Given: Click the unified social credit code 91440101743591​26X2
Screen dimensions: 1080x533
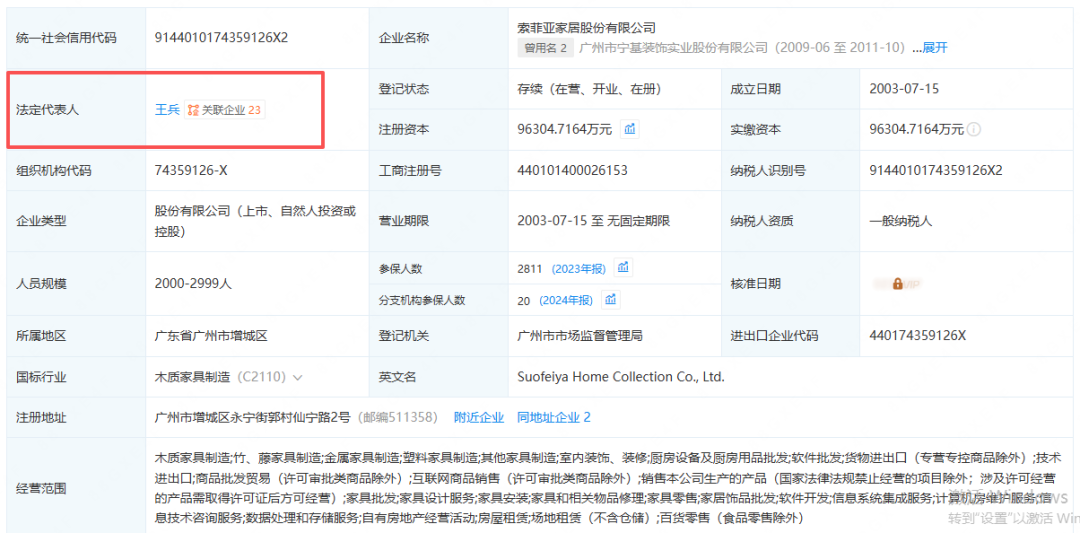Looking at the screenshot, I should click(221, 38).
